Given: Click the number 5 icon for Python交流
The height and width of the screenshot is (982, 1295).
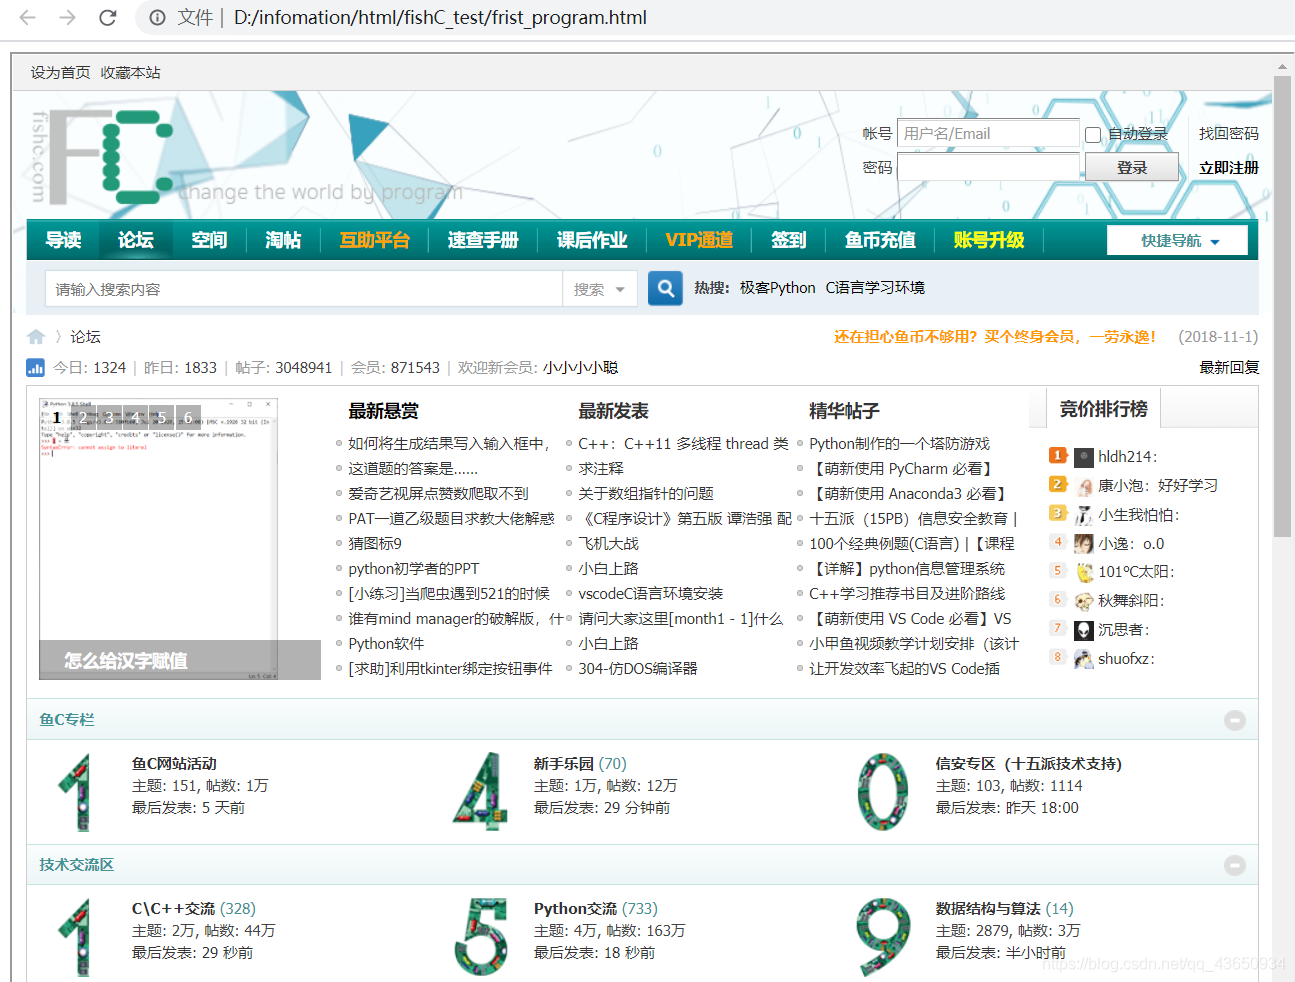Looking at the screenshot, I should coord(481,936).
